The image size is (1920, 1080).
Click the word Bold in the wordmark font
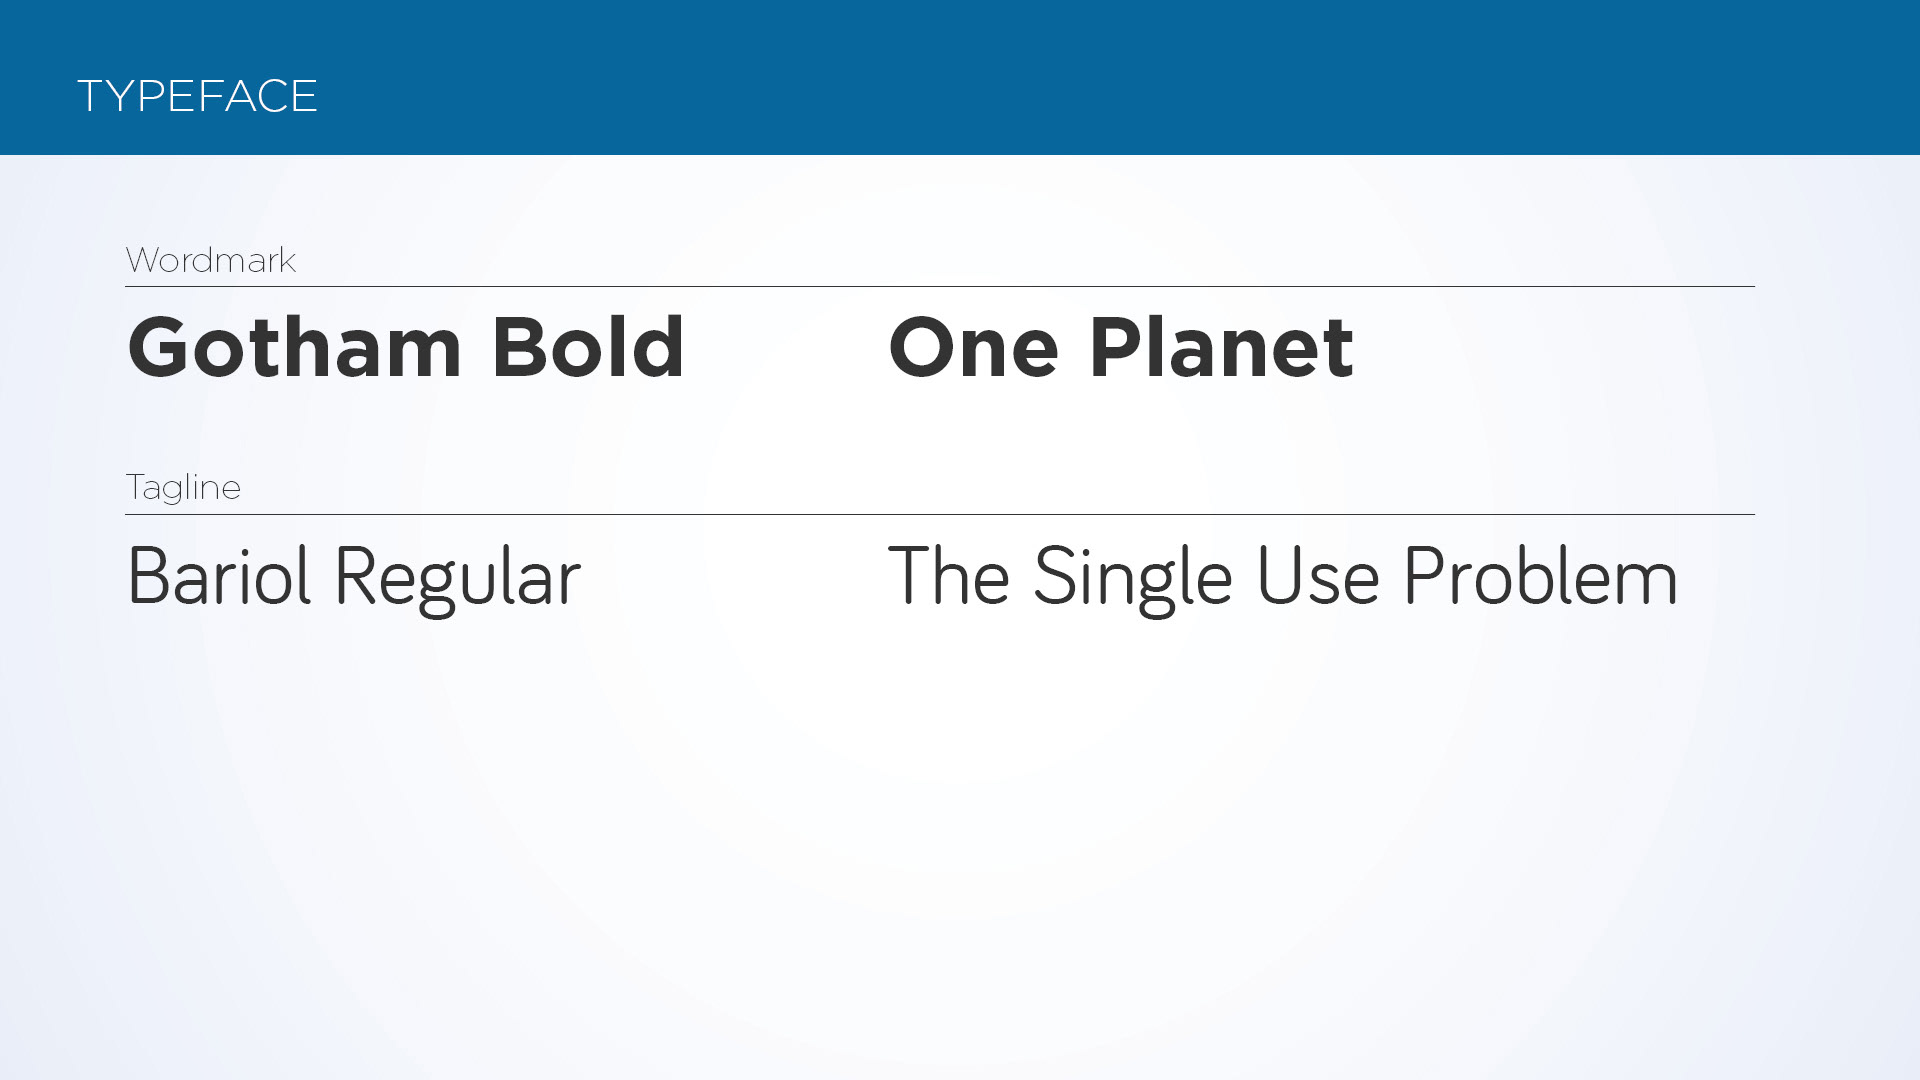click(x=588, y=347)
